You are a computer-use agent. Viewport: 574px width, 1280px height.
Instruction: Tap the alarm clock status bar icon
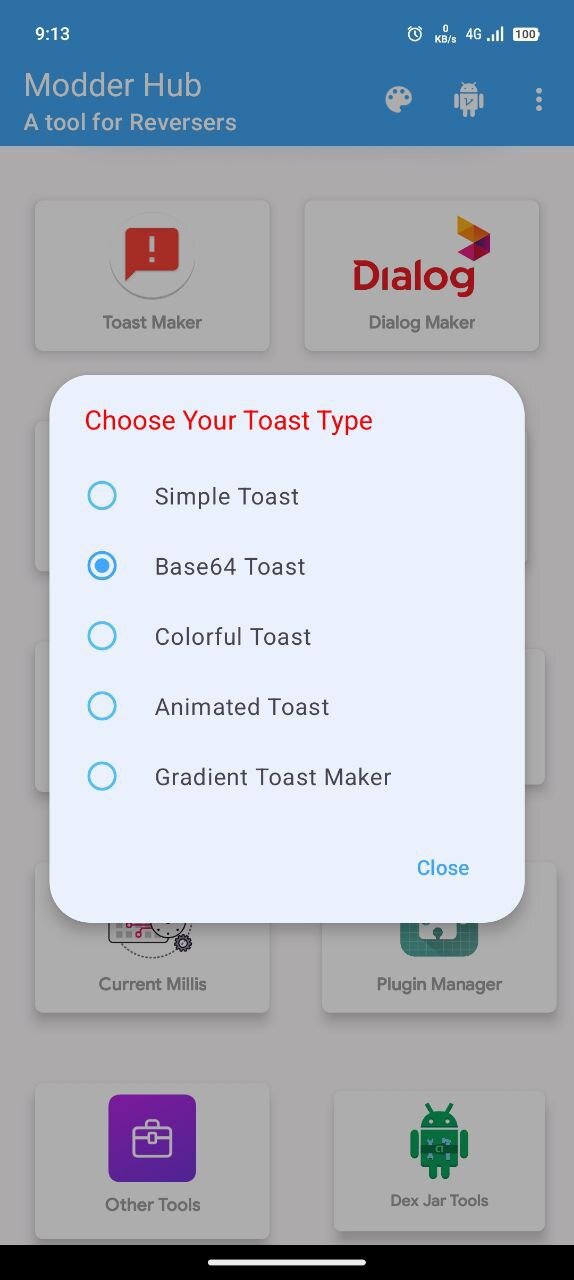tap(415, 34)
